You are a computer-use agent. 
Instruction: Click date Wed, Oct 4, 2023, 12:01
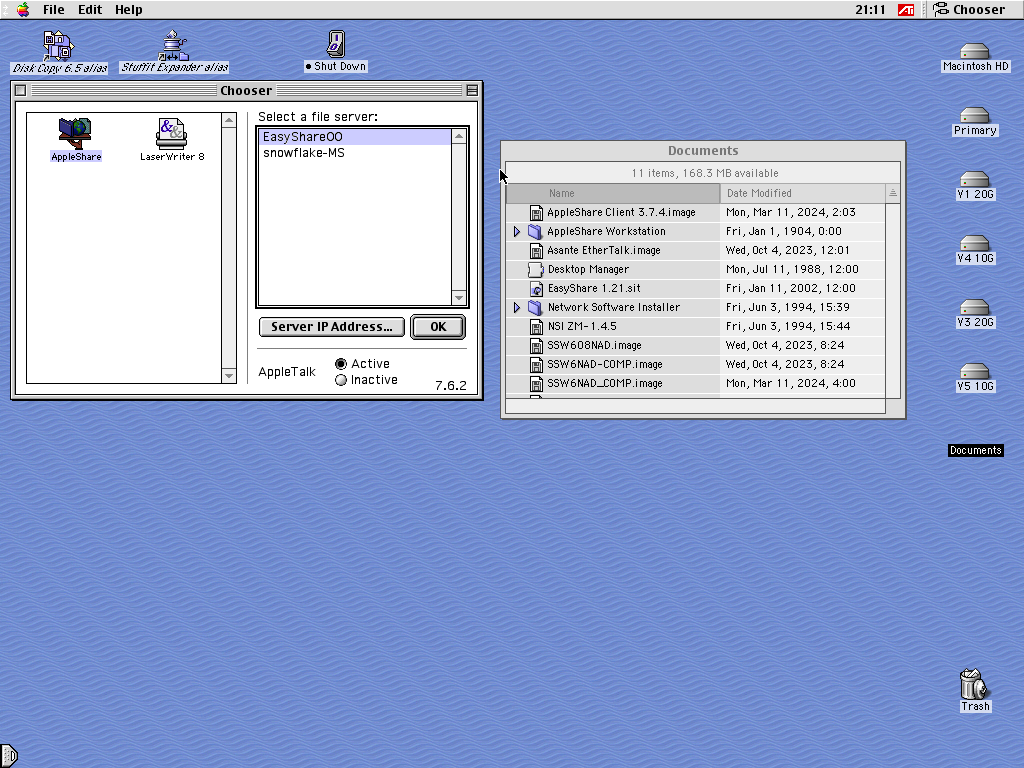[788, 250]
